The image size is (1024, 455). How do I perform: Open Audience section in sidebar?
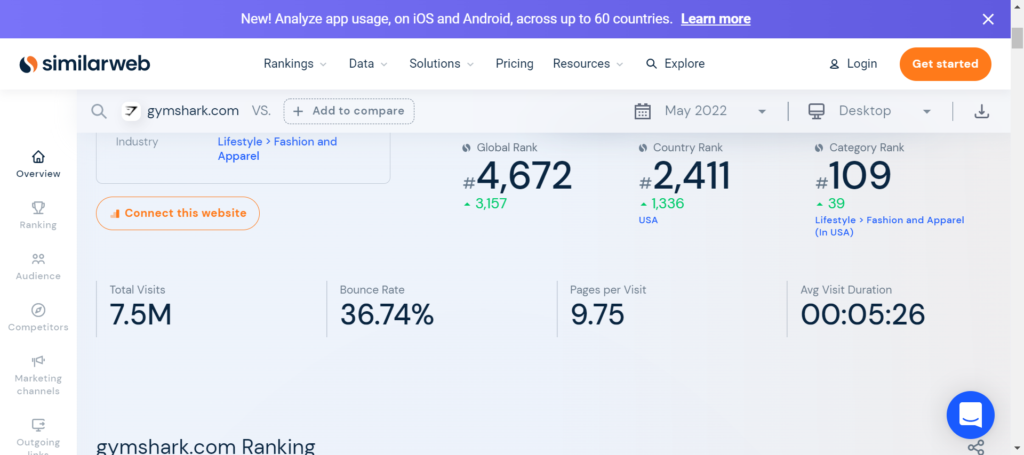[x=39, y=266]
